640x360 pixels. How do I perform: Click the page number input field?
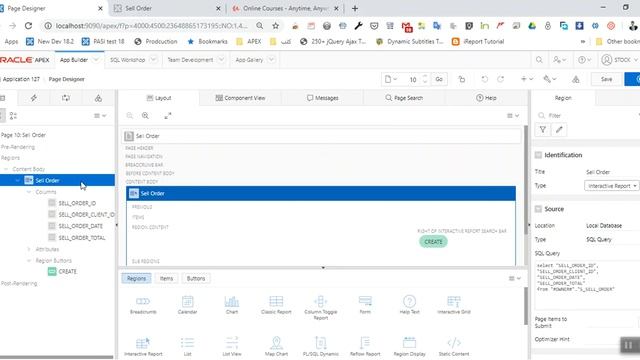point(414,79)
